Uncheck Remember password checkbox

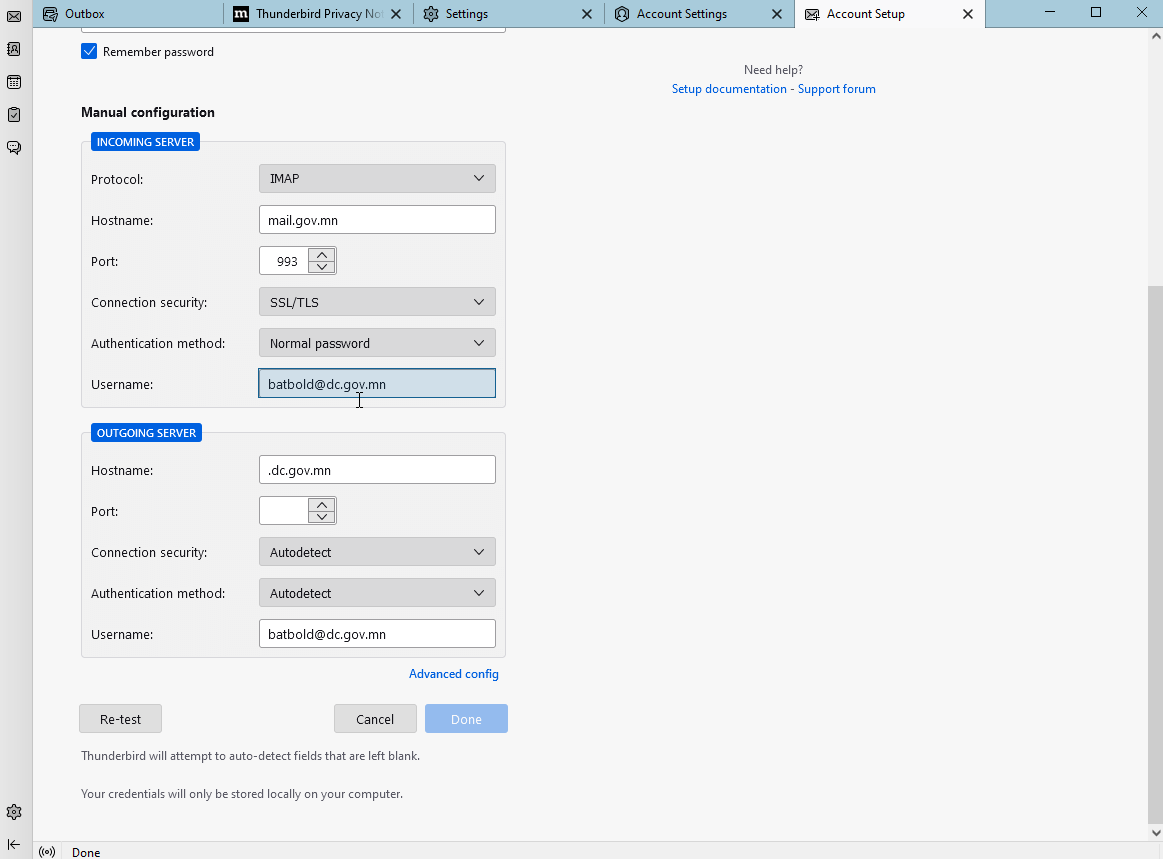pos(89,52)
